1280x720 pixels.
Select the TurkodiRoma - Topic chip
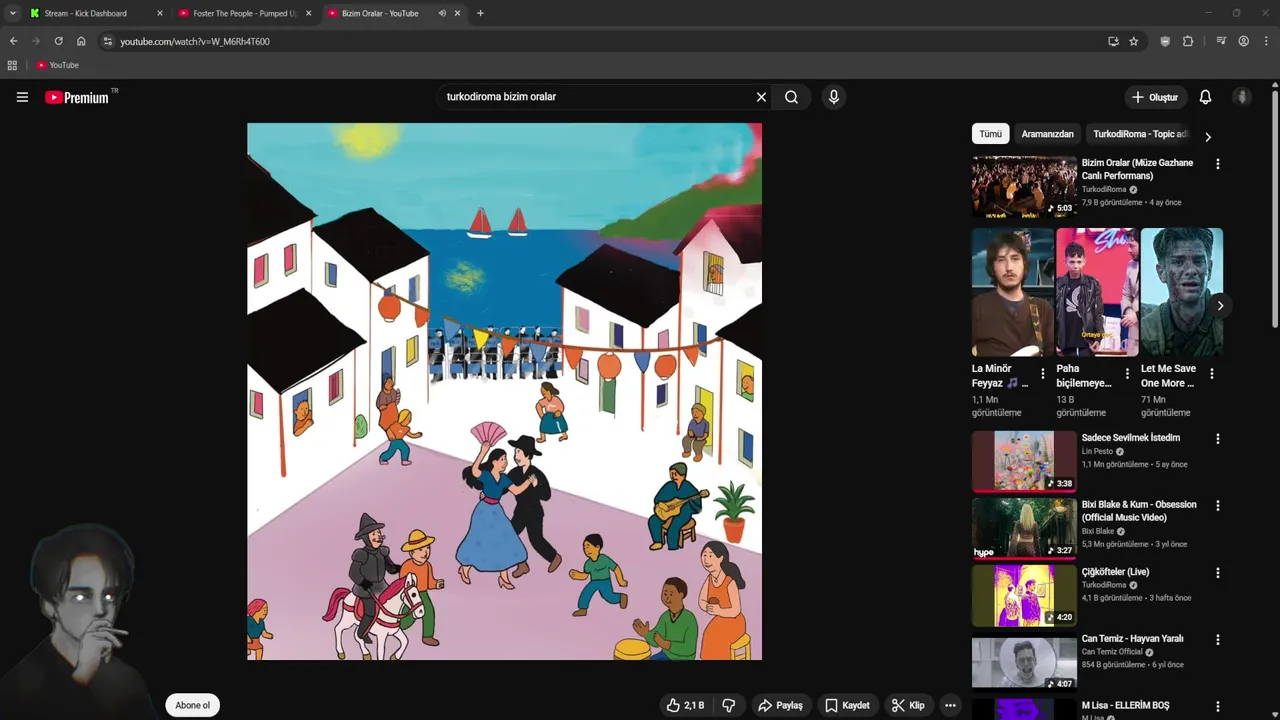coord(1140,134)
